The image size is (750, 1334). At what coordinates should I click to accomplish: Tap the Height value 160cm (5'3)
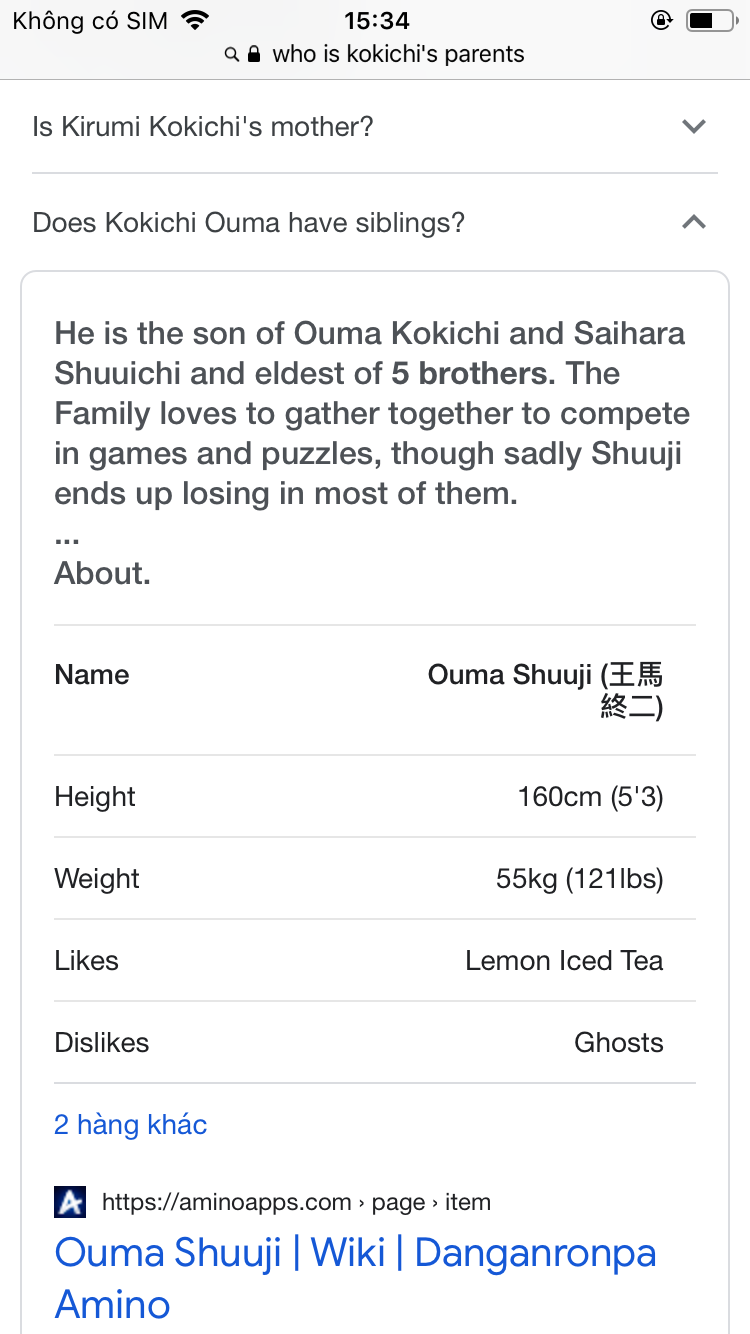(590, 796)
